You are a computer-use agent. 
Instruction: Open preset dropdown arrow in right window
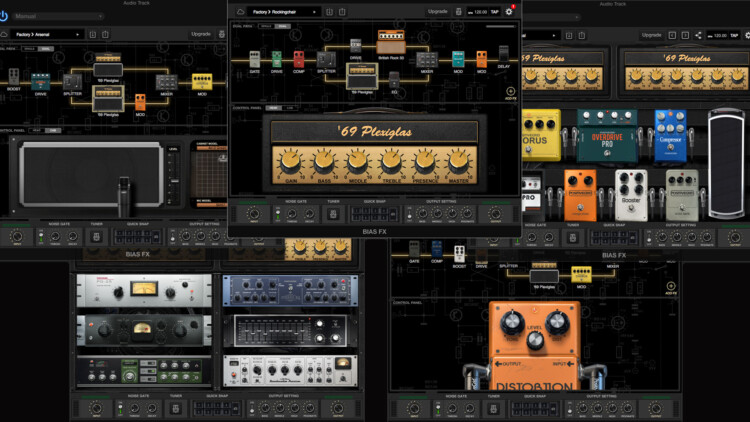pyautogui.click(x=554, y=35)
